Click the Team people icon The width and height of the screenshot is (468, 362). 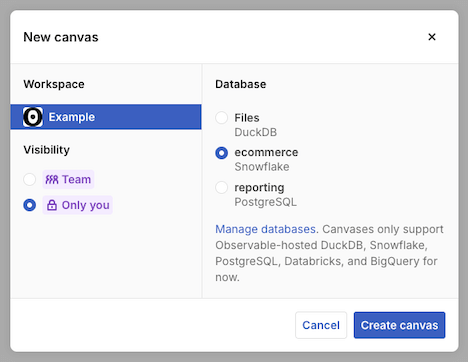tap(52, 180)
